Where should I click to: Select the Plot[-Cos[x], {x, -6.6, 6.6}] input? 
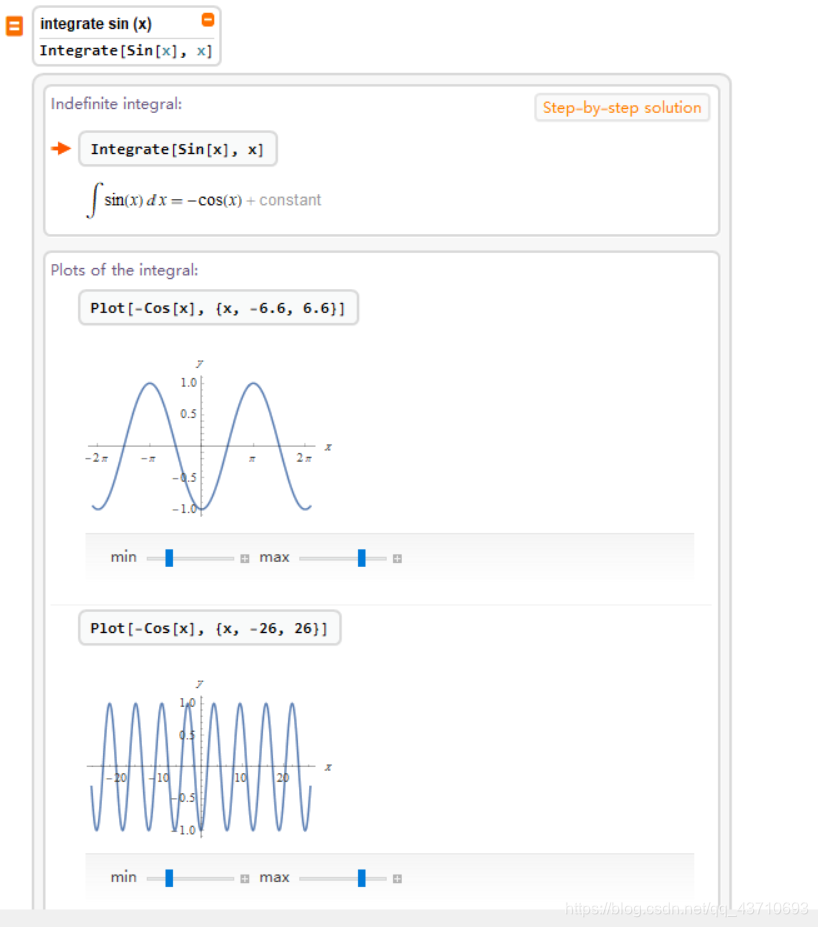[x=217, y=308]
